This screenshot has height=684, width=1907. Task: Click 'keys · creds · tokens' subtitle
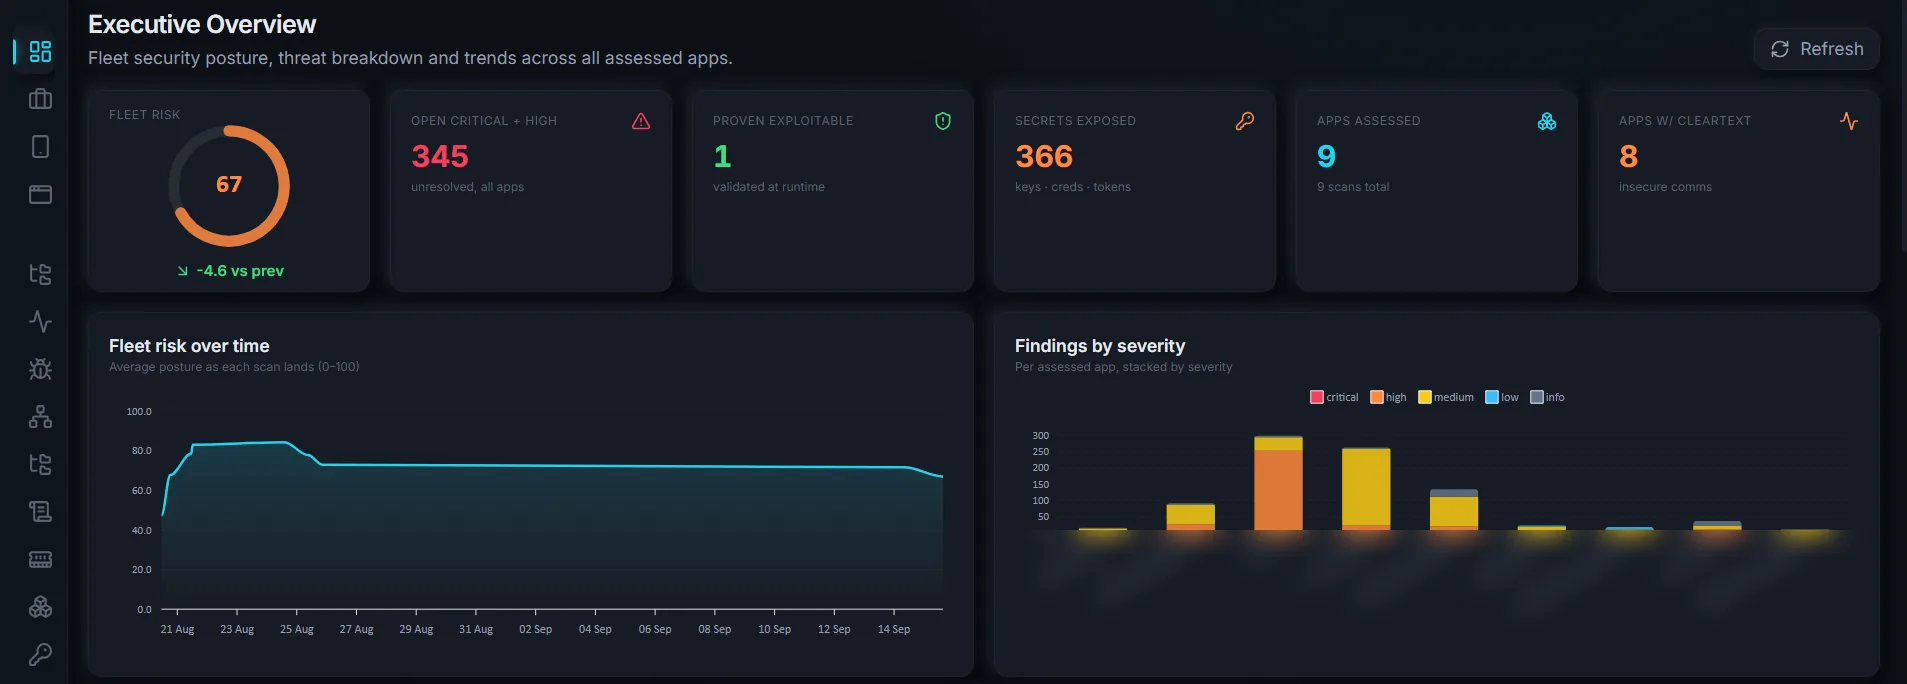[x=1073, y=187]
